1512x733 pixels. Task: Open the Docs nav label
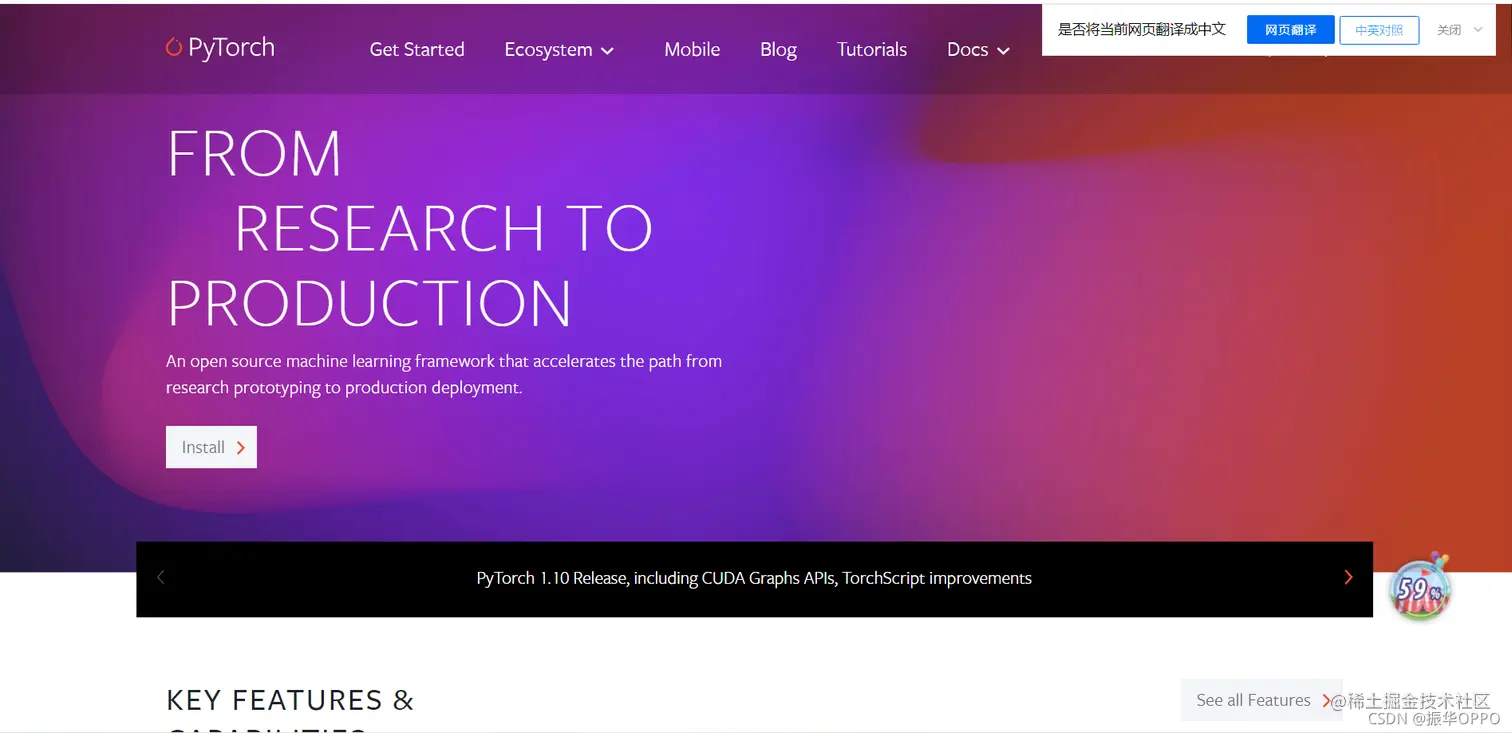point(967,49)
